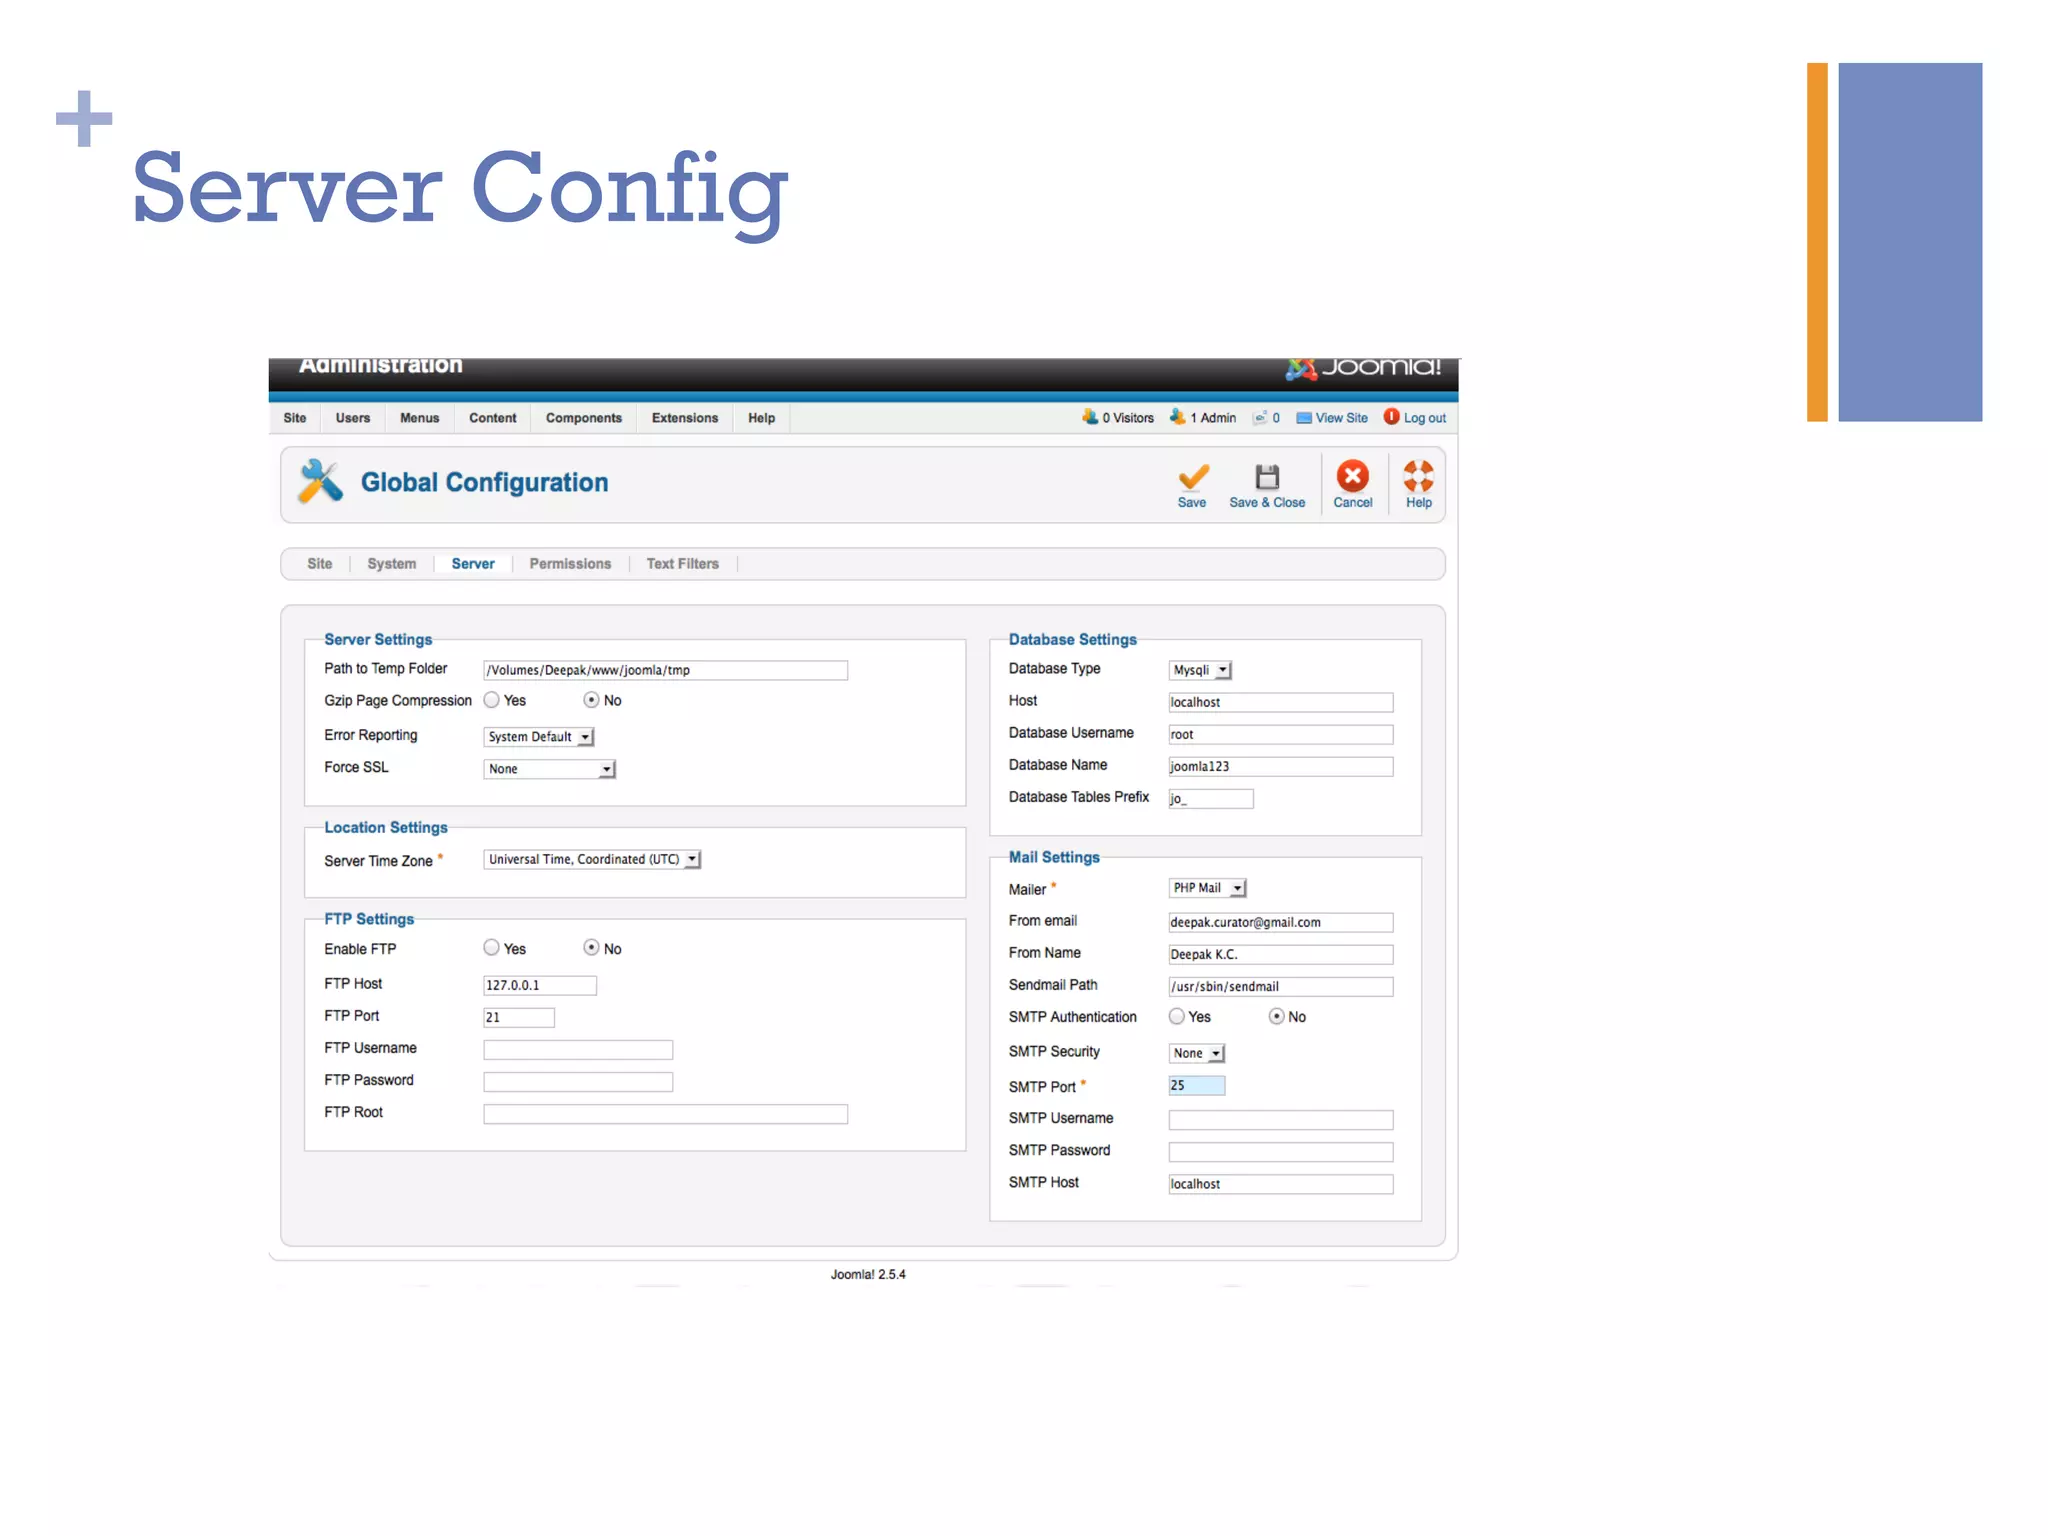This screenshot has width=2048, height=1536.
Task: Click the Global Configuration tools icon
Action: pos(320,481)
